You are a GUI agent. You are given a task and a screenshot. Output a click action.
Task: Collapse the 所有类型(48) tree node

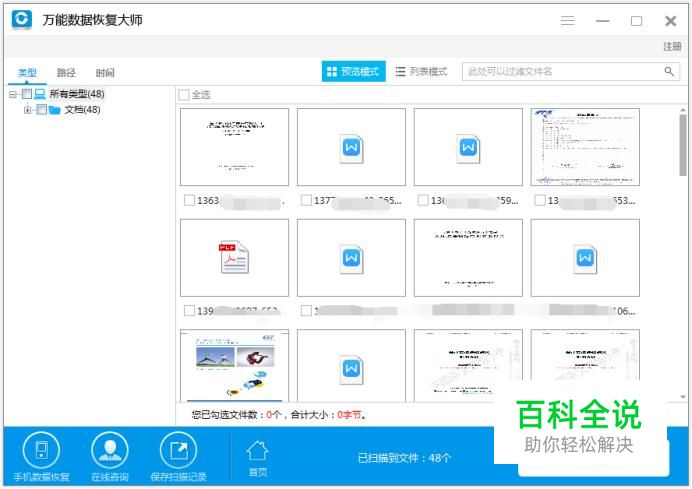pos(13,94)
